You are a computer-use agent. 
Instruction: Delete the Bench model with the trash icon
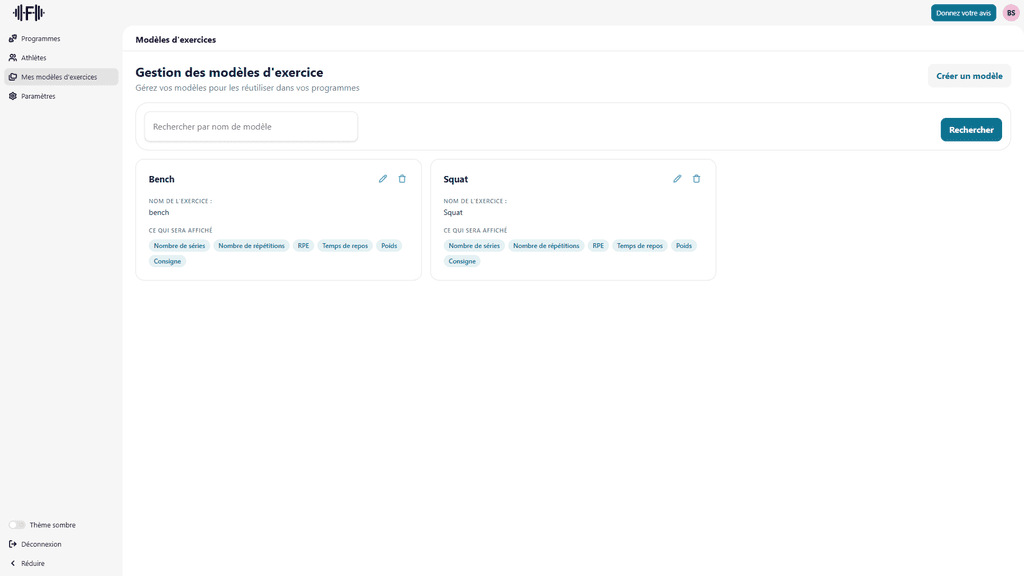click(402, 179)
